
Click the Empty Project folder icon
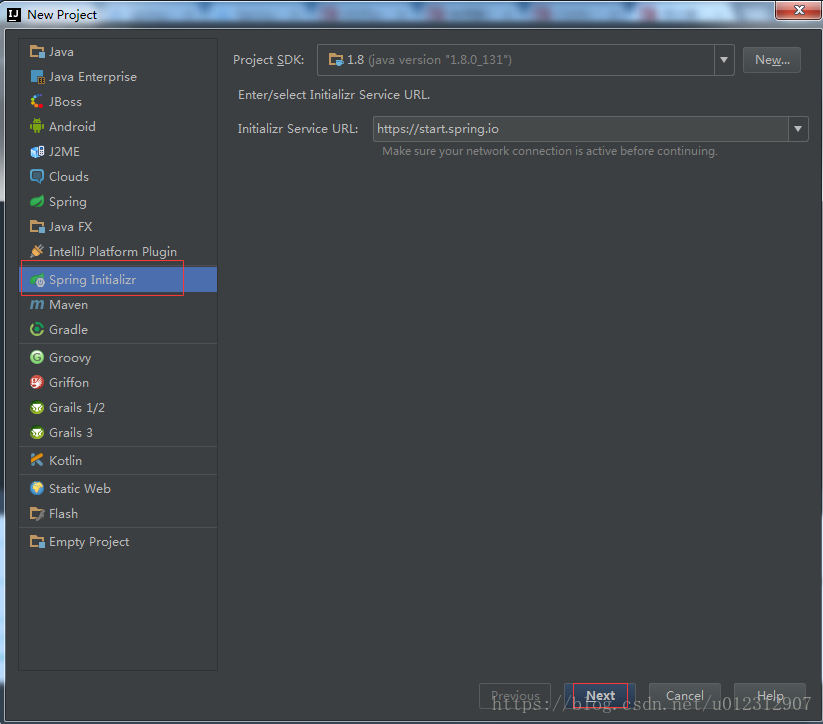(x=37, y=541)
